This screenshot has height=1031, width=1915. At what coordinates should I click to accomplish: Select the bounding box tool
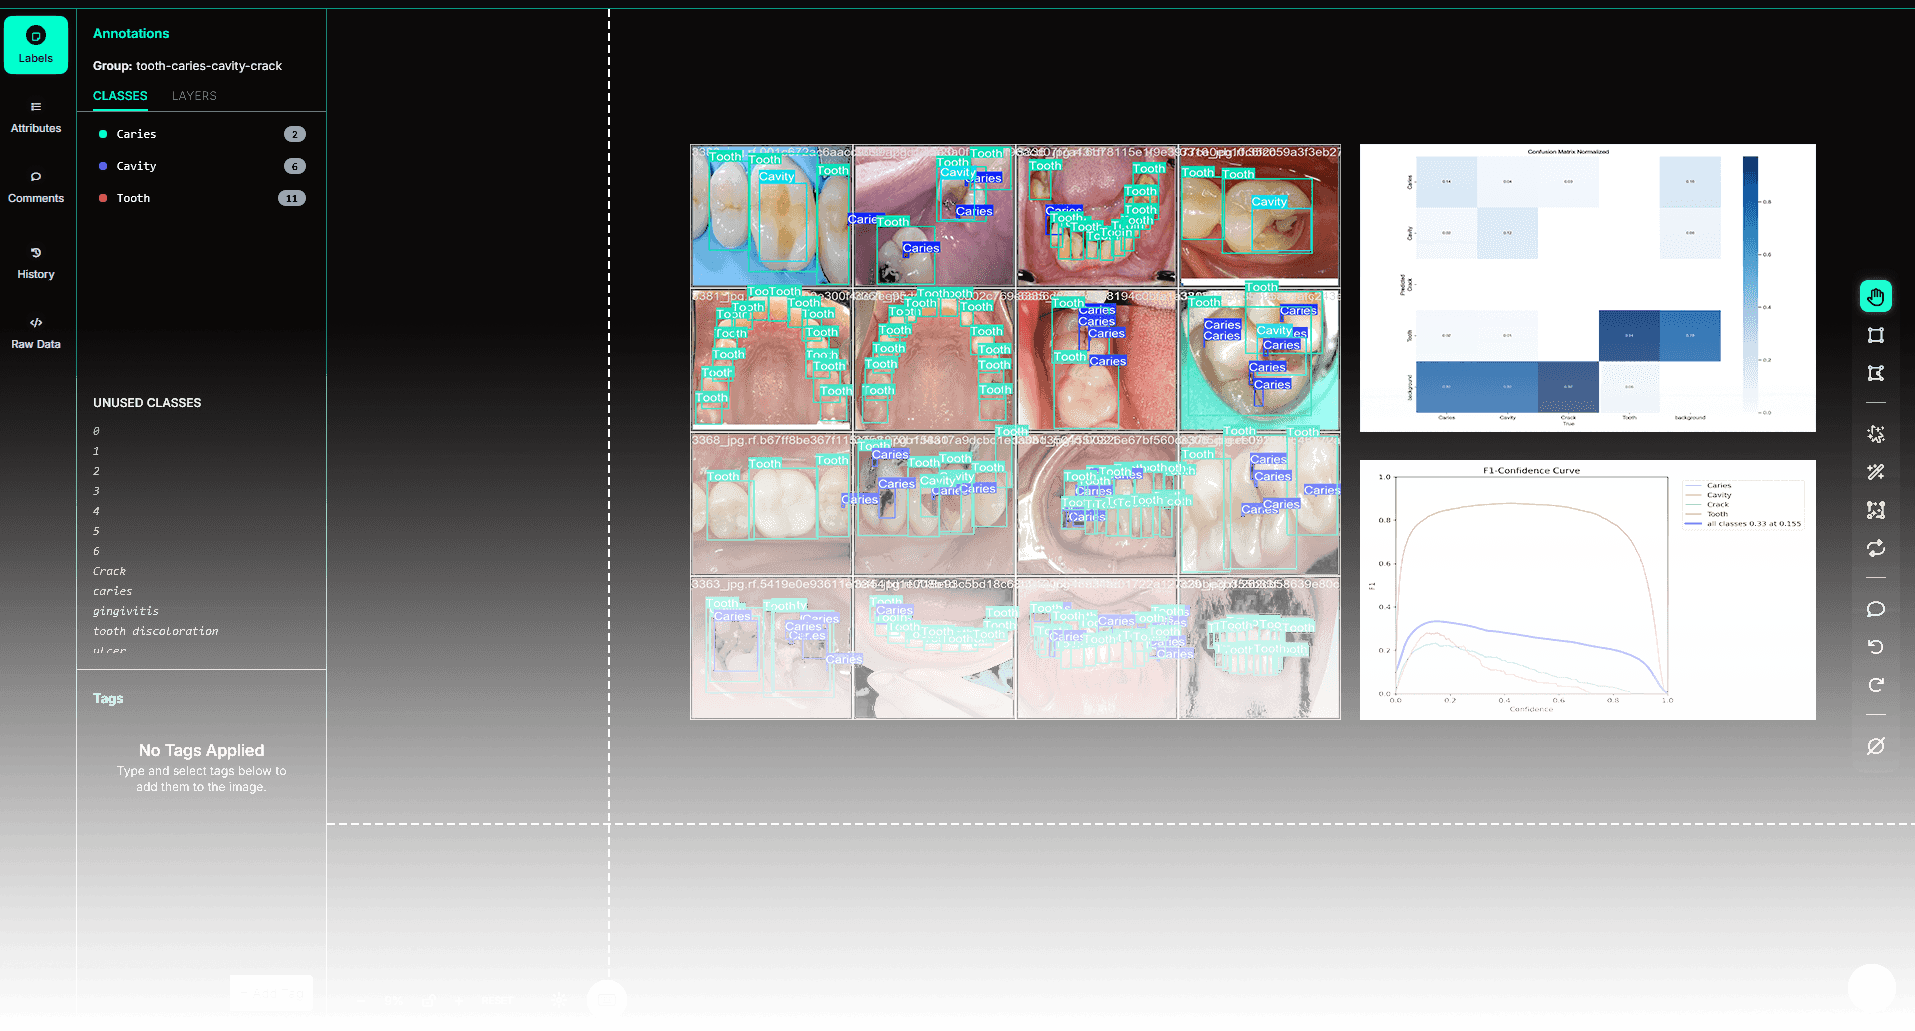click(x=1875, y=335)
